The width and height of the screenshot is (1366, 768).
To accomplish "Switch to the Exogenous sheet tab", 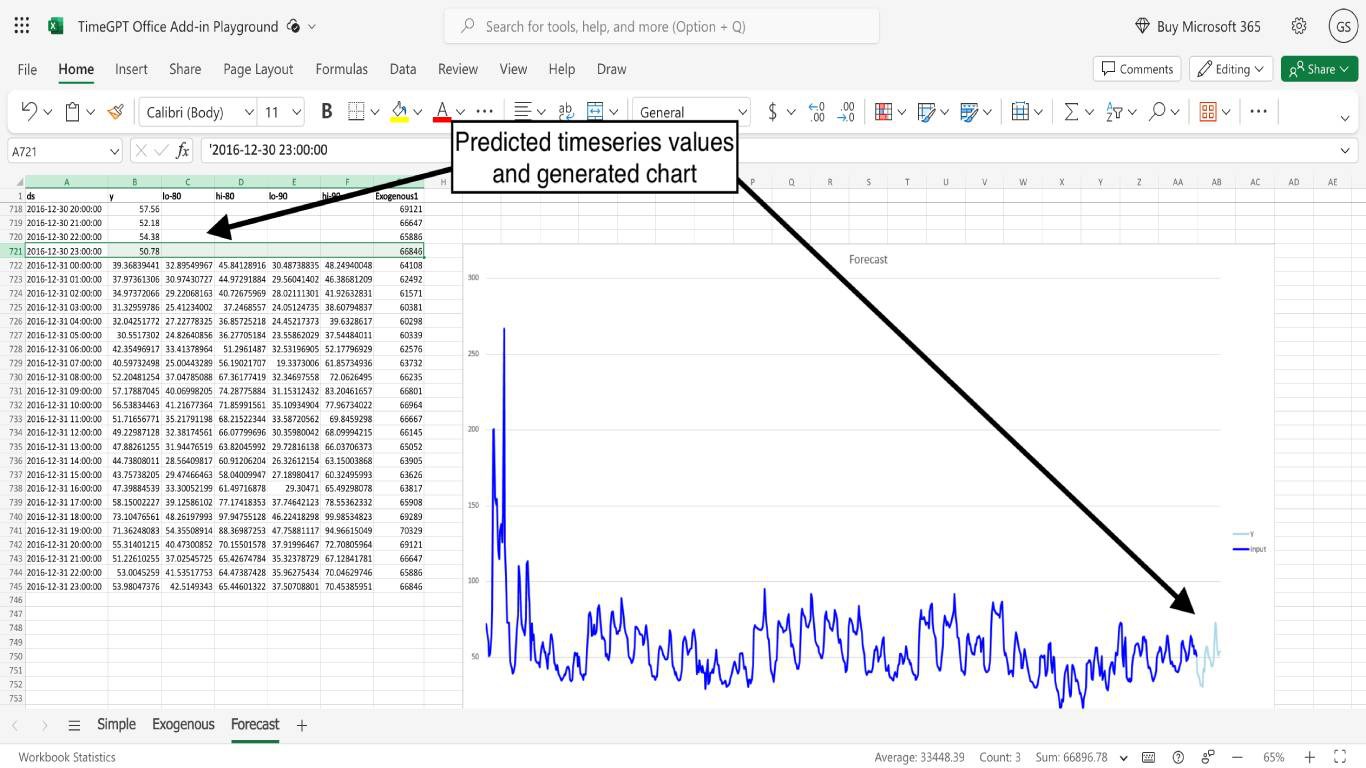I will point(183,724).
